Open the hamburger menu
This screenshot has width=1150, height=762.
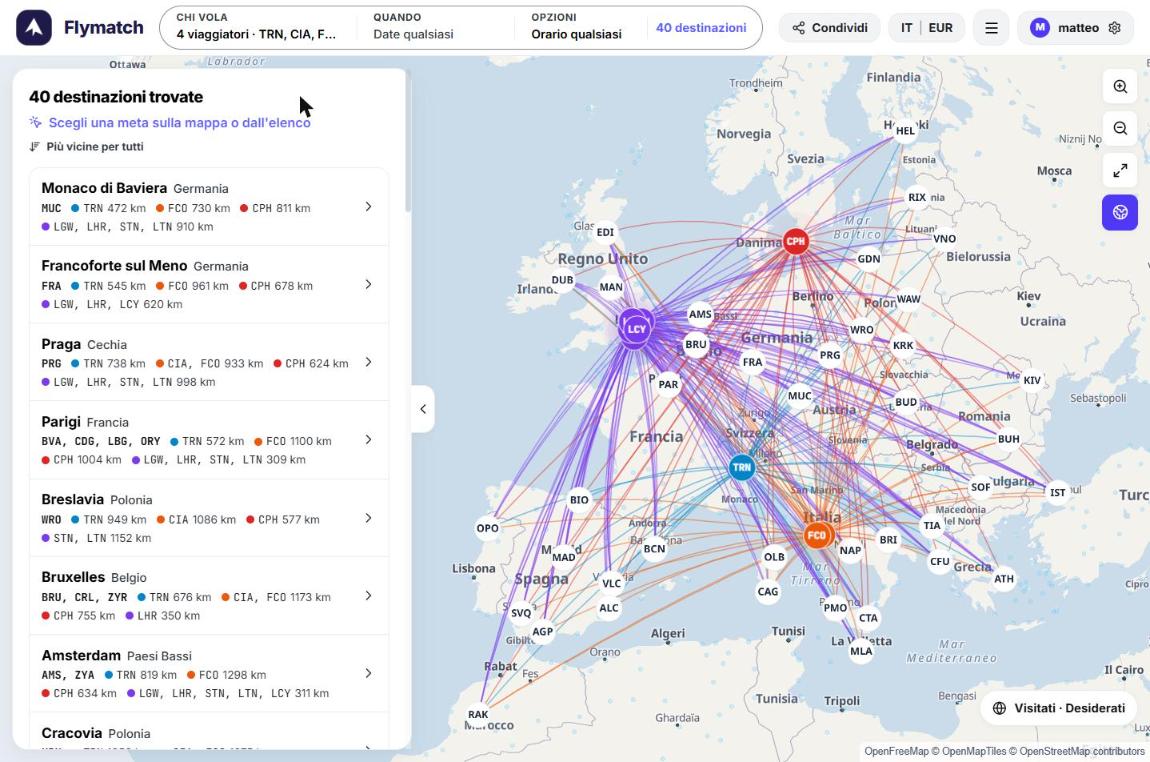(x=991, y=28)
